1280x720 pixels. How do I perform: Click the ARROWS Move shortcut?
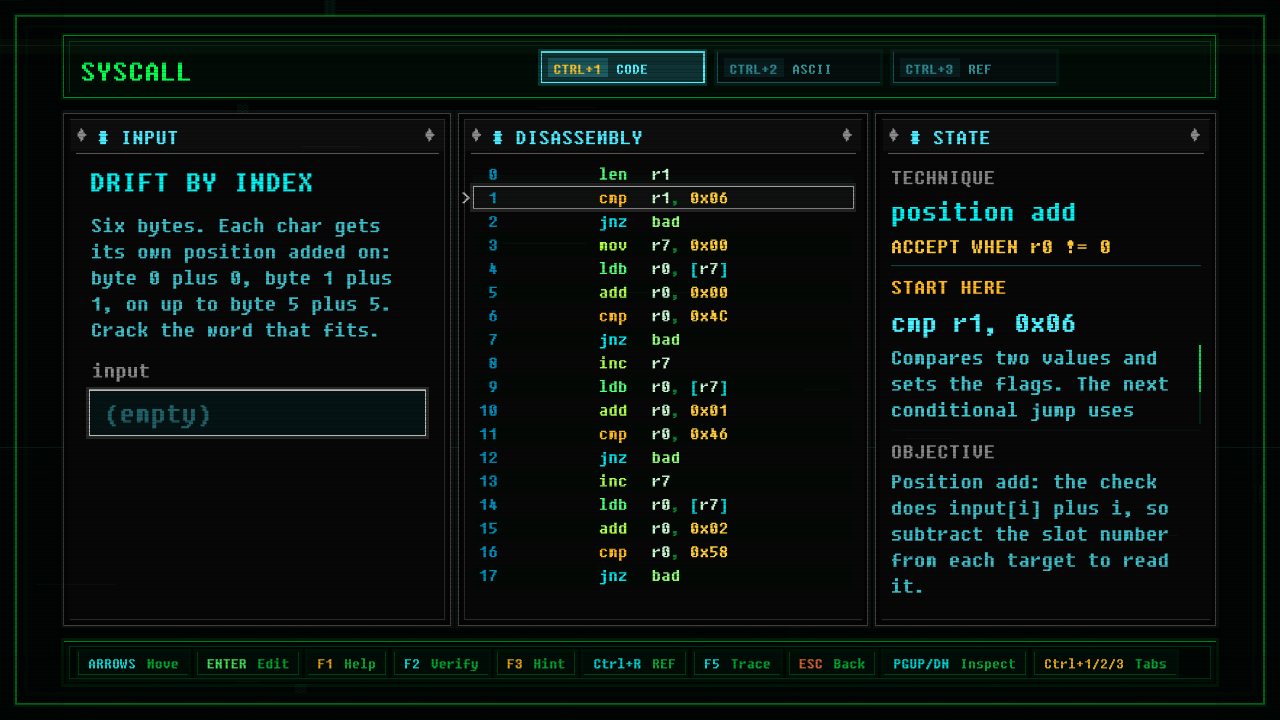point(133,664)
